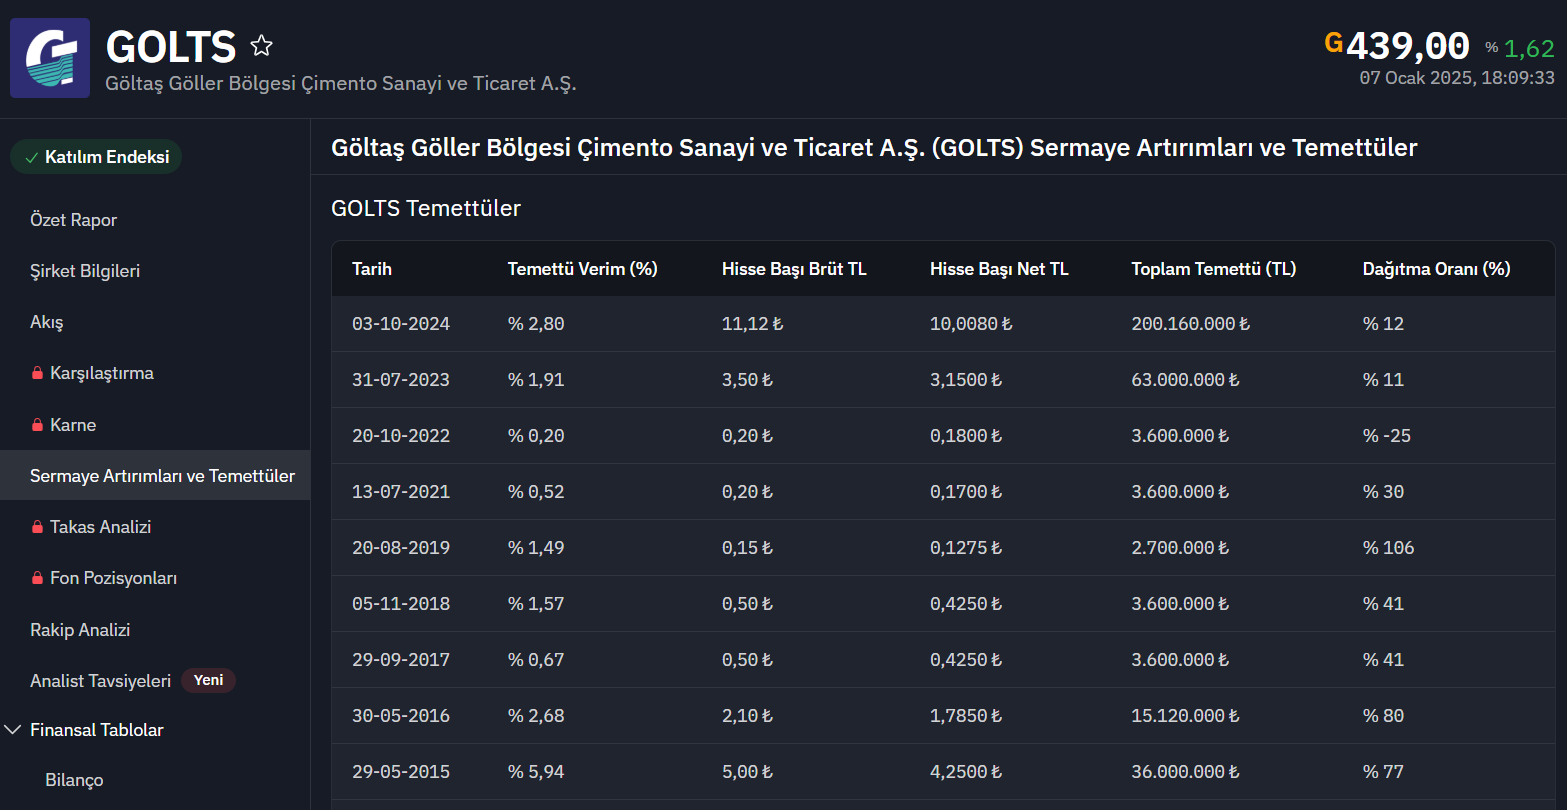Click the 07 Ocak 2025 timestamp

pyautogui.click(x=1457, y=77)
